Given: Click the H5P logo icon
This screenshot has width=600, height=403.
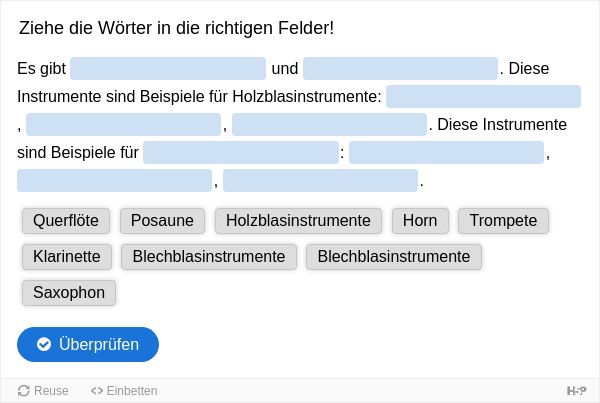Looking at the screenshot, I should 577,391.
